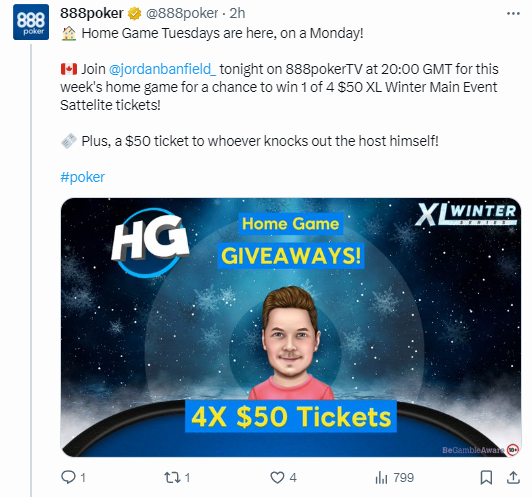Open the reply comment icon
This screenshot has height=497, width=532.
[68, 477]
